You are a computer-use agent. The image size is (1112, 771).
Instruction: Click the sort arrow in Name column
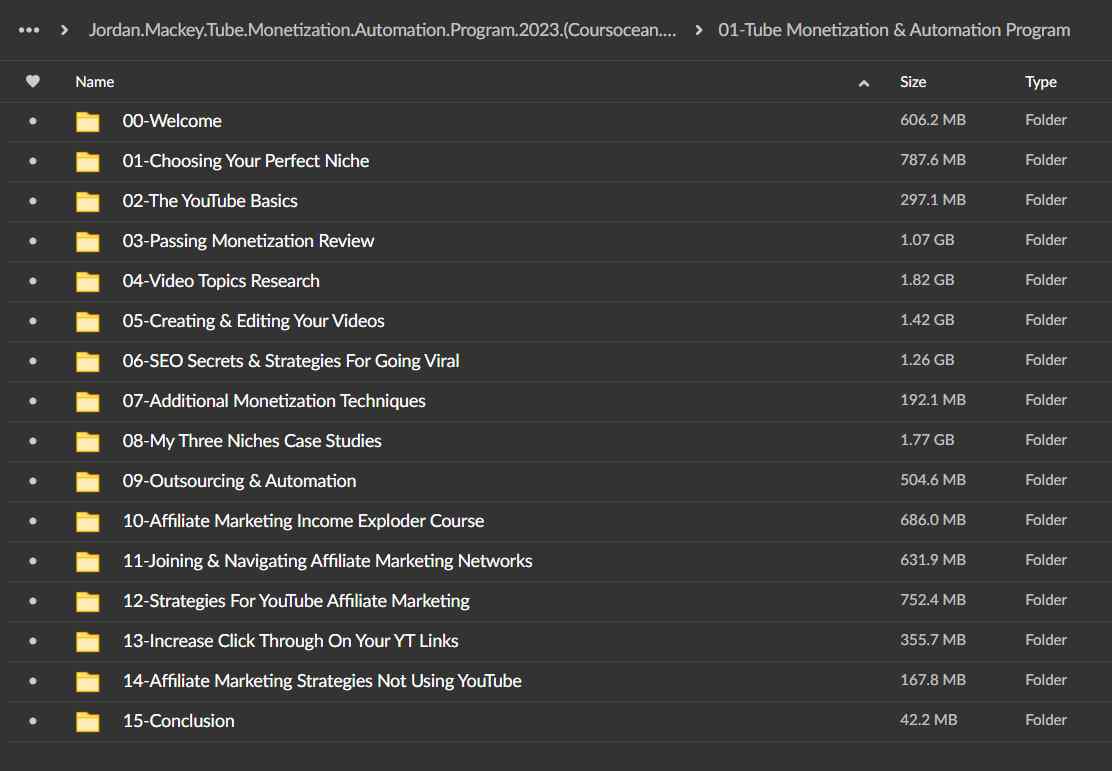tap(863, 83)
